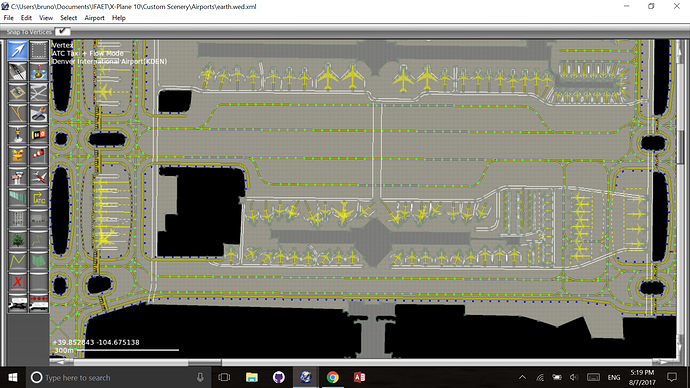Image resolution: width=690 pixels, height=388 pixels.
Task: Click the WorldEditor taskbar icon
Action: (305, 377)
